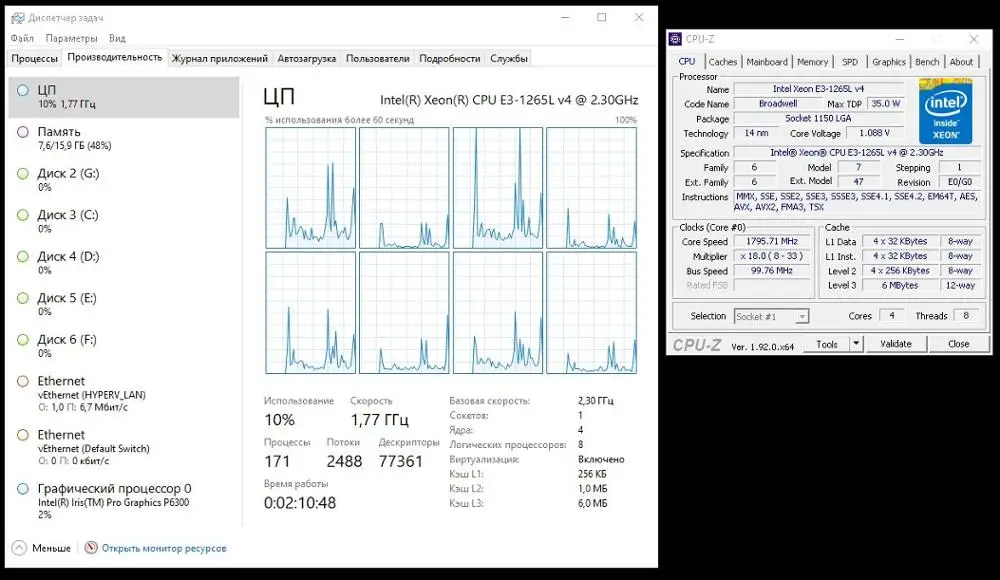The height and width of the screenshot is (580, 1000).
Task: Switch to the Автозагрузка tab
Action: (307, 59)
